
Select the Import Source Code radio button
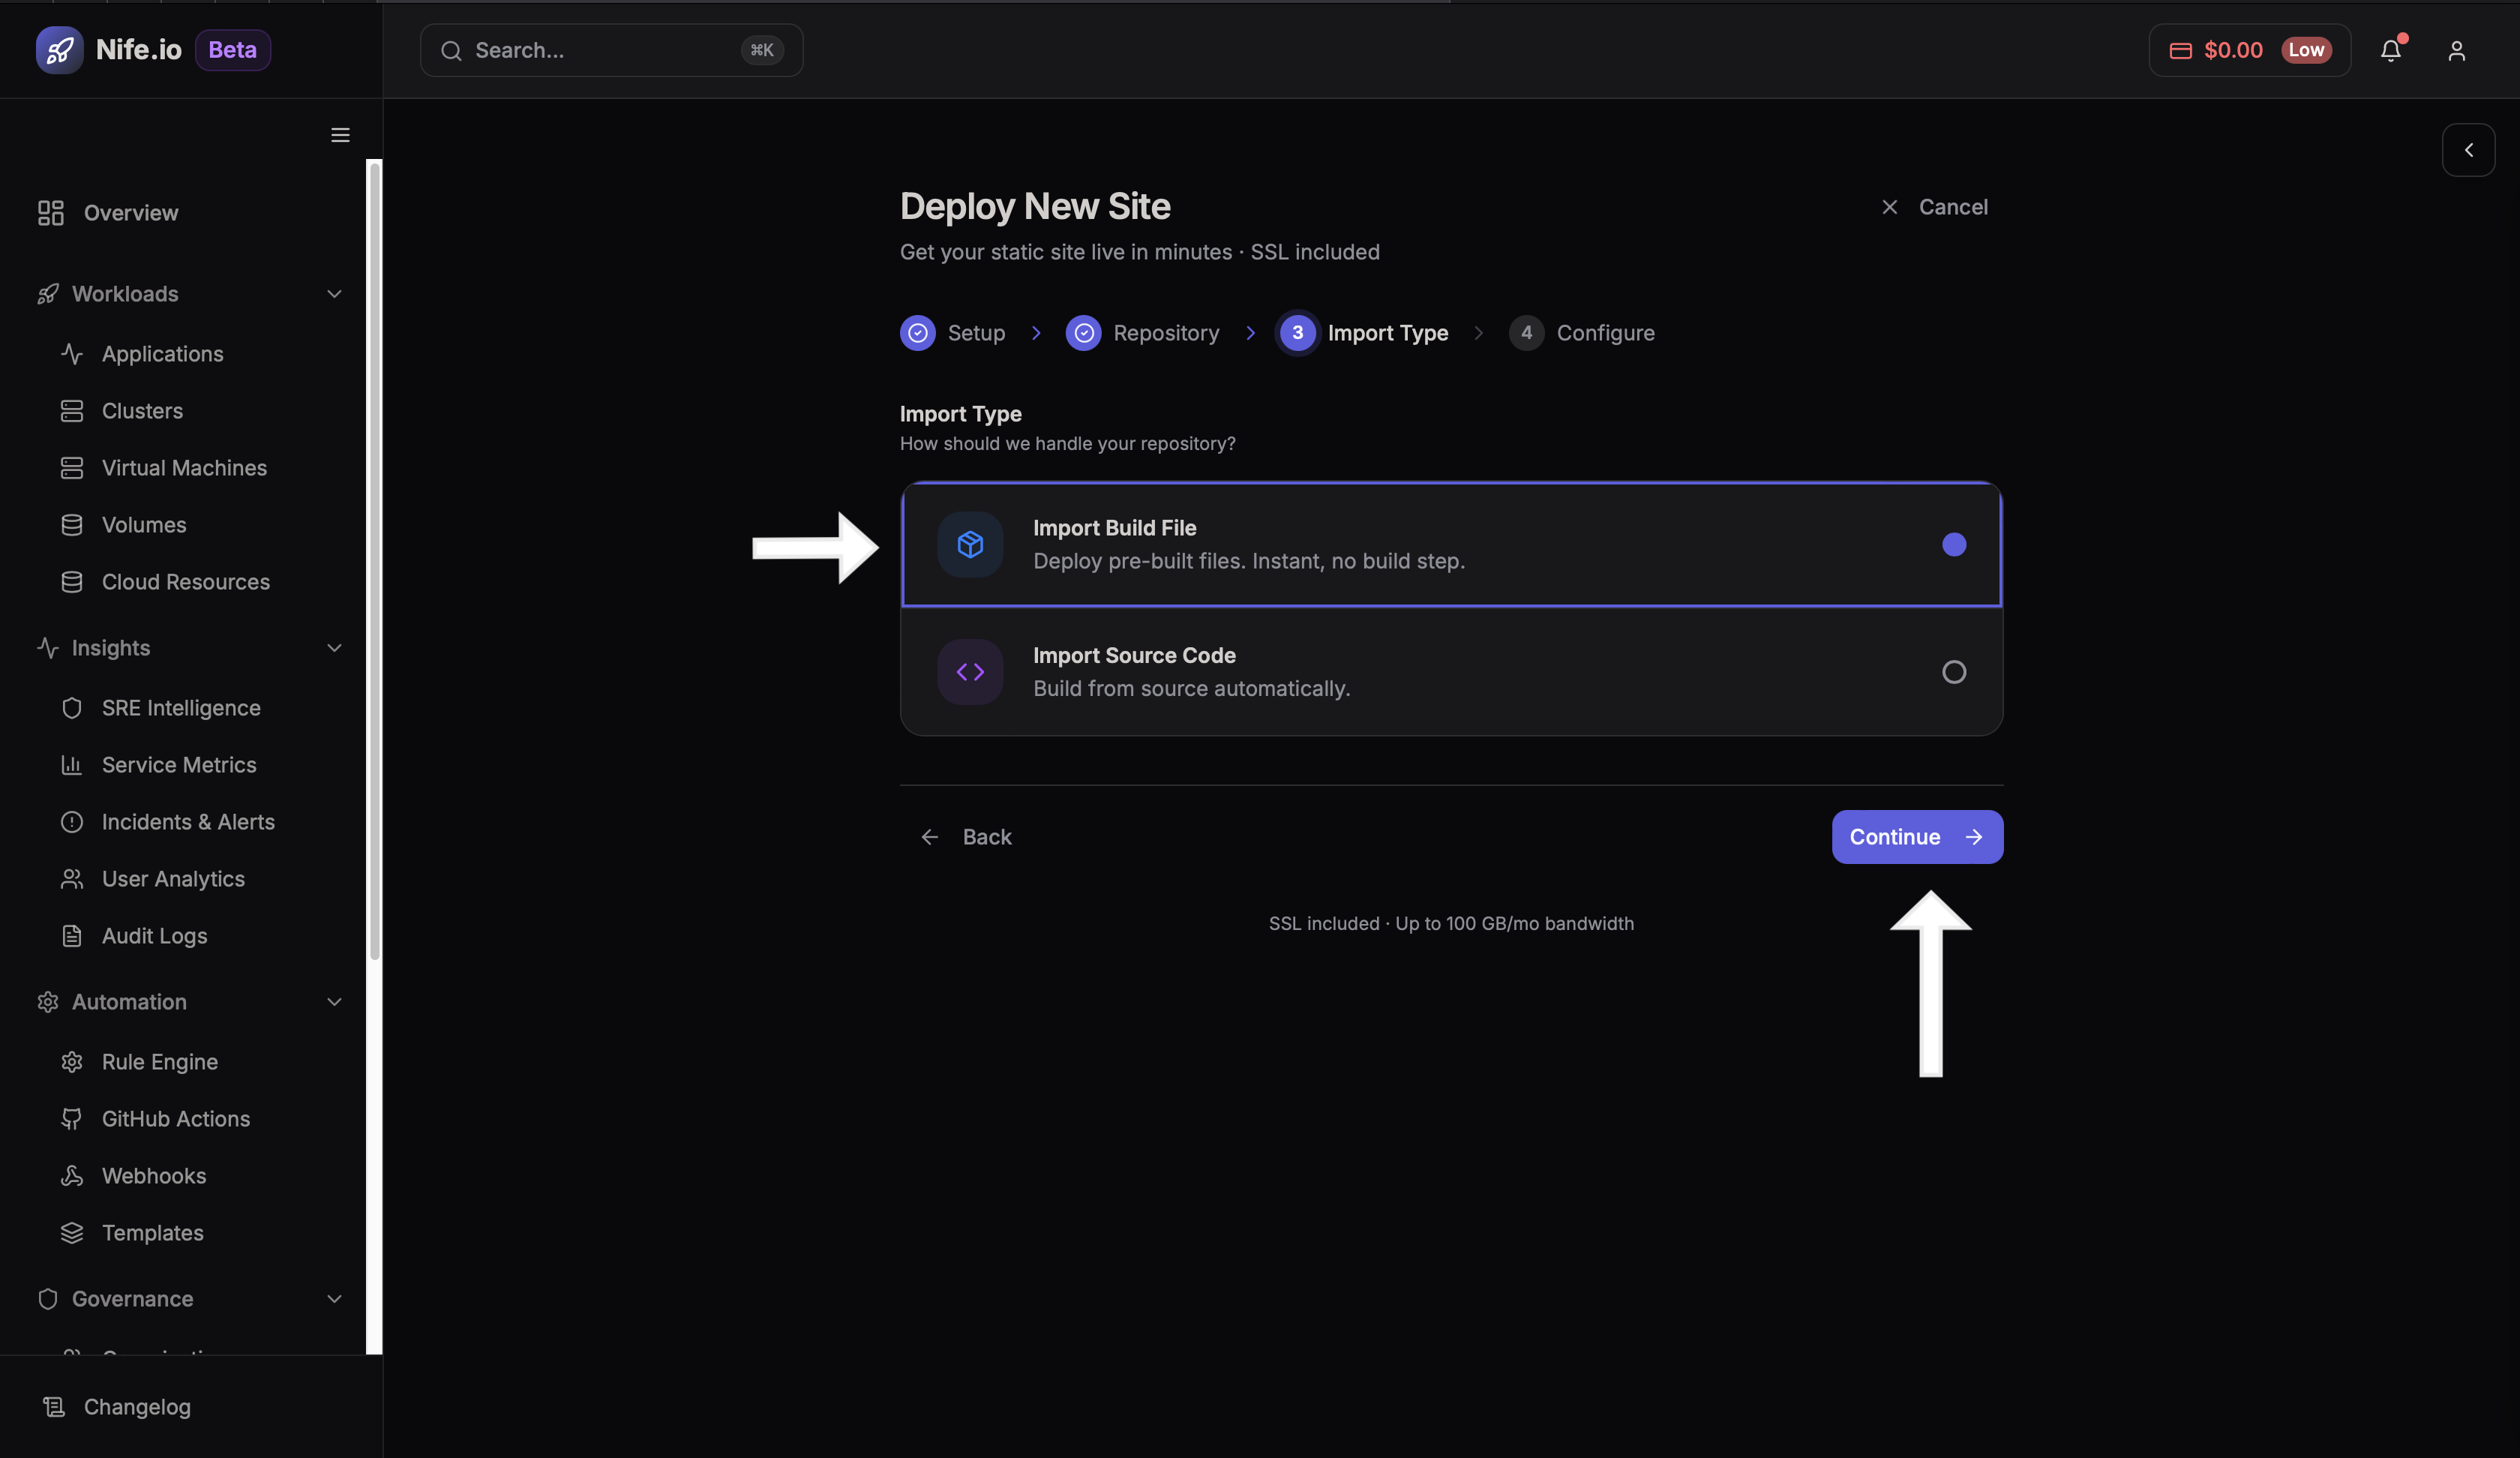point(1953,672)
